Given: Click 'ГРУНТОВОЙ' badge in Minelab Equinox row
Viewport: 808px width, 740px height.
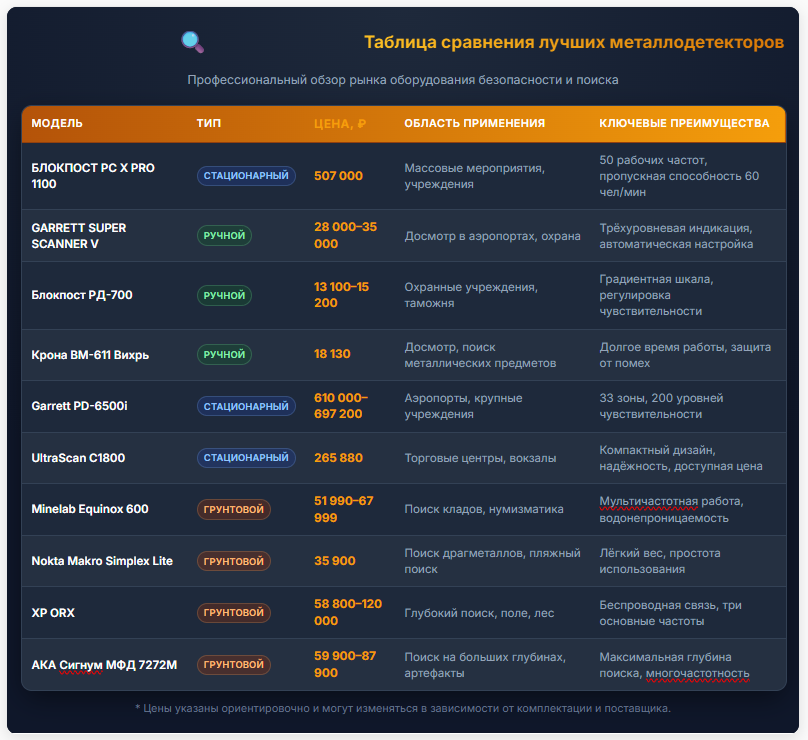Looking at the screenshot, I should pos(234,509).
